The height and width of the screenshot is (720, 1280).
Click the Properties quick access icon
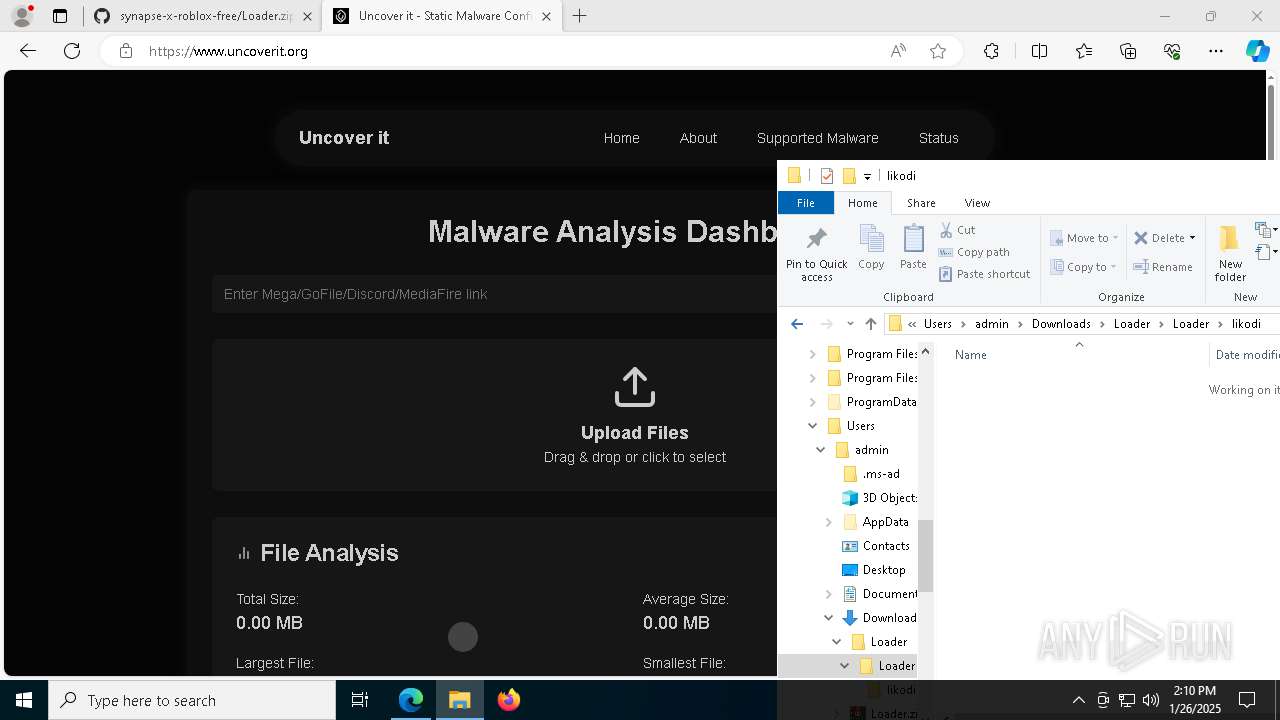(826, 176)
